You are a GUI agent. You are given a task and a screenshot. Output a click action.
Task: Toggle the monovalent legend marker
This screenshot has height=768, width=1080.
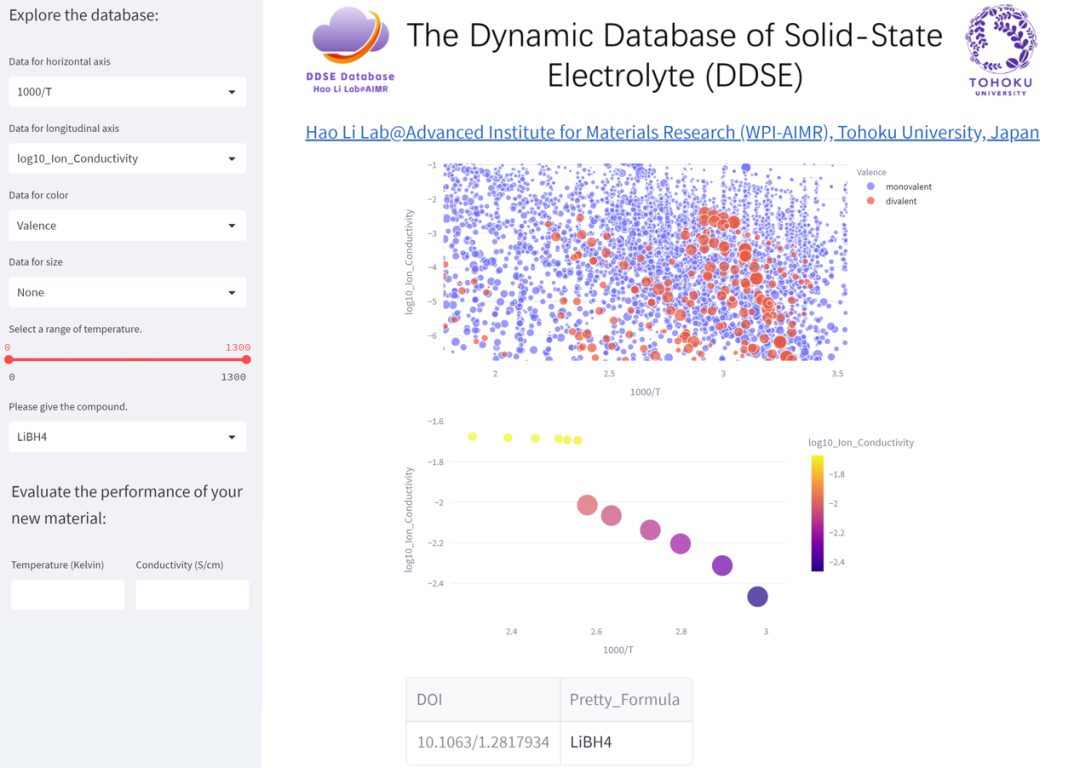click(x=871, y=187)
